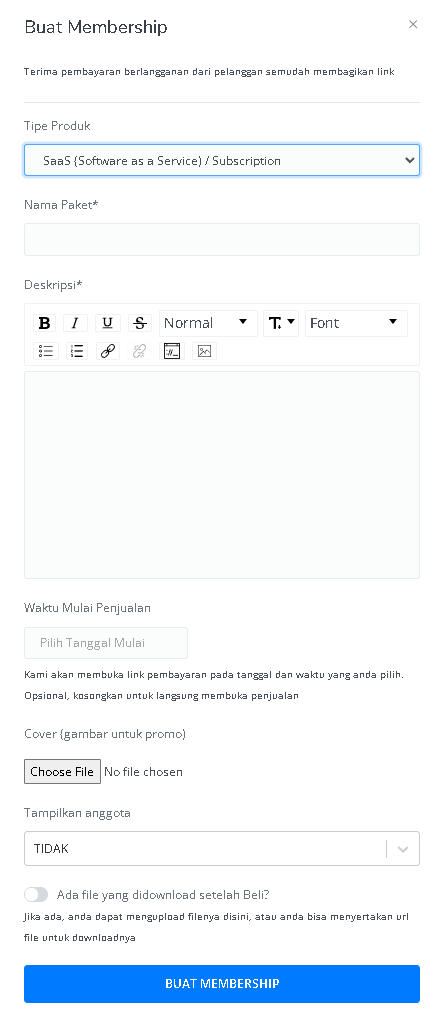Toggle strikethrough formatting in description editor
The image size is (443, 1014).
tap(139, 323)
